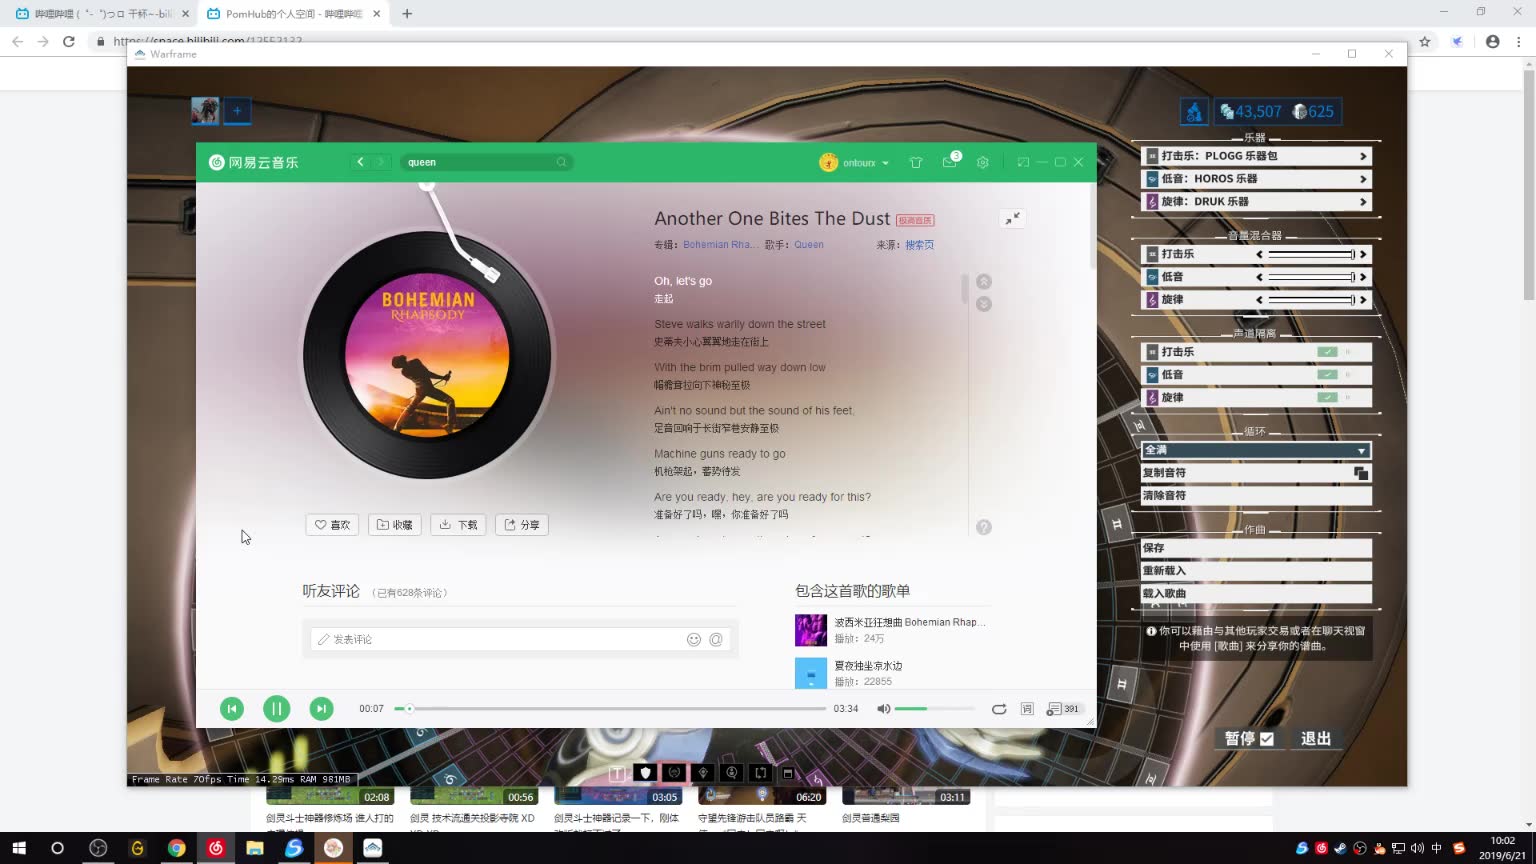Open the NetEase settings gear

point(983,162)
